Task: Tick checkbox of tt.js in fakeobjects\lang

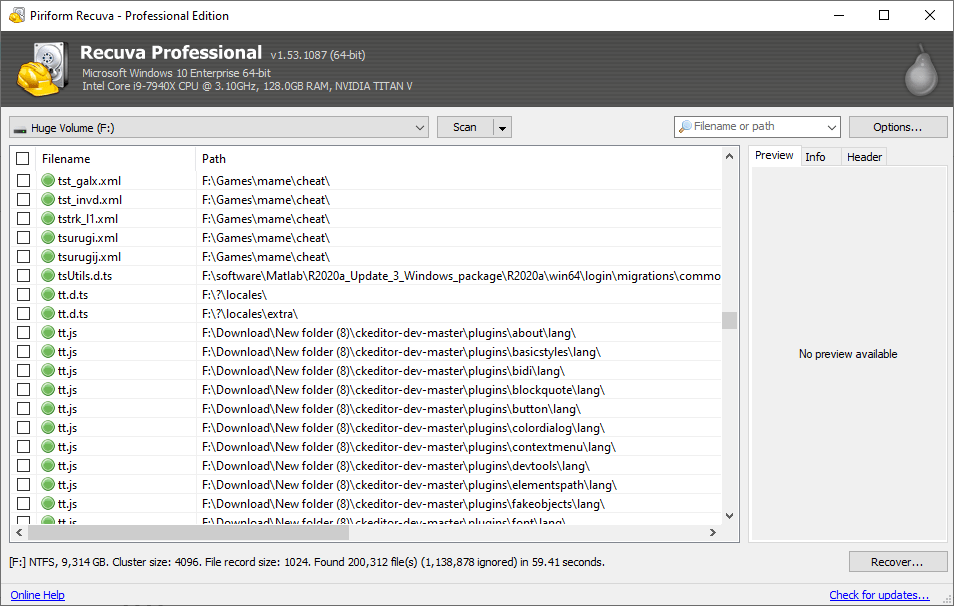Action: click(23, 503)
